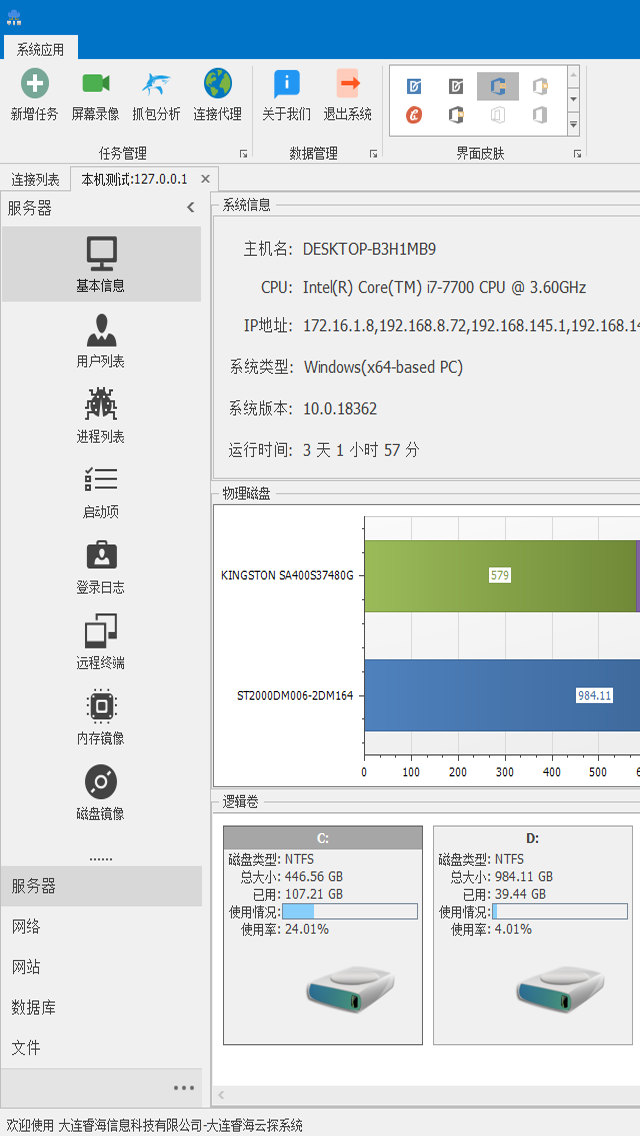Viewport: 640px width, 1136px height.
Task: Select the 系统应用 ribbon tab
Action: click(x=41, y=49)
